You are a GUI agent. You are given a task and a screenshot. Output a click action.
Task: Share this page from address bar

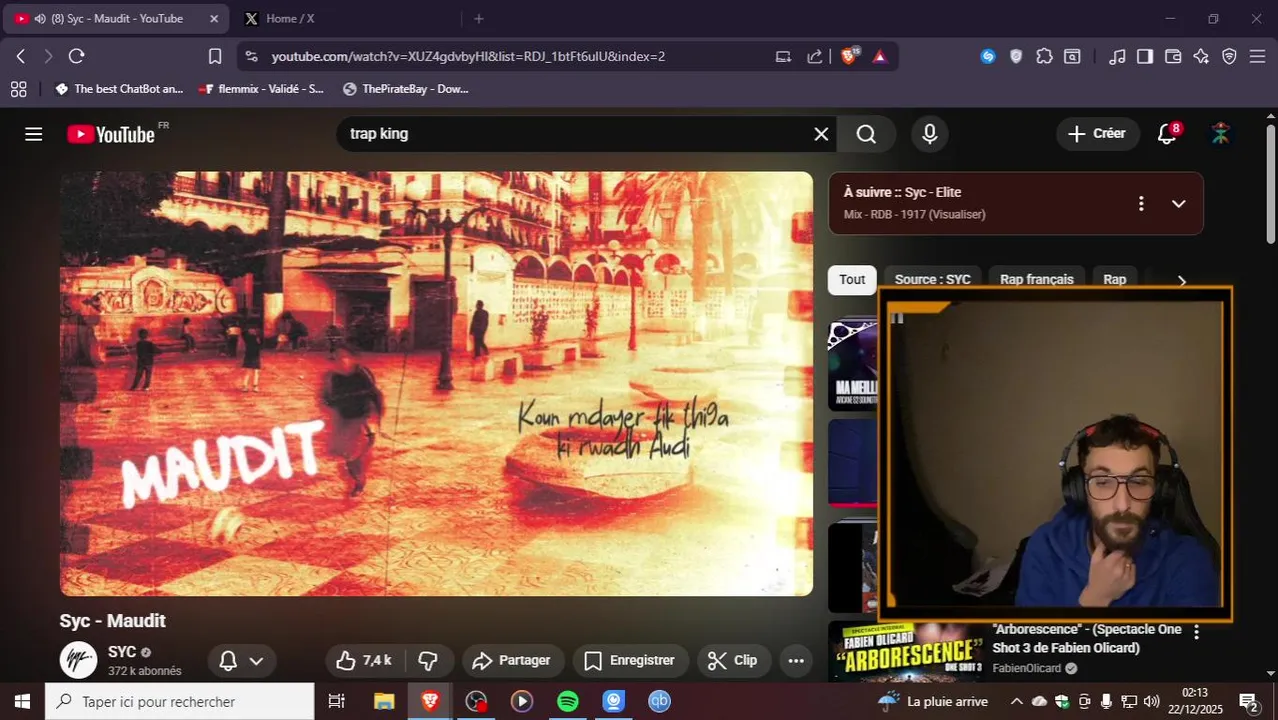[815, 57]
